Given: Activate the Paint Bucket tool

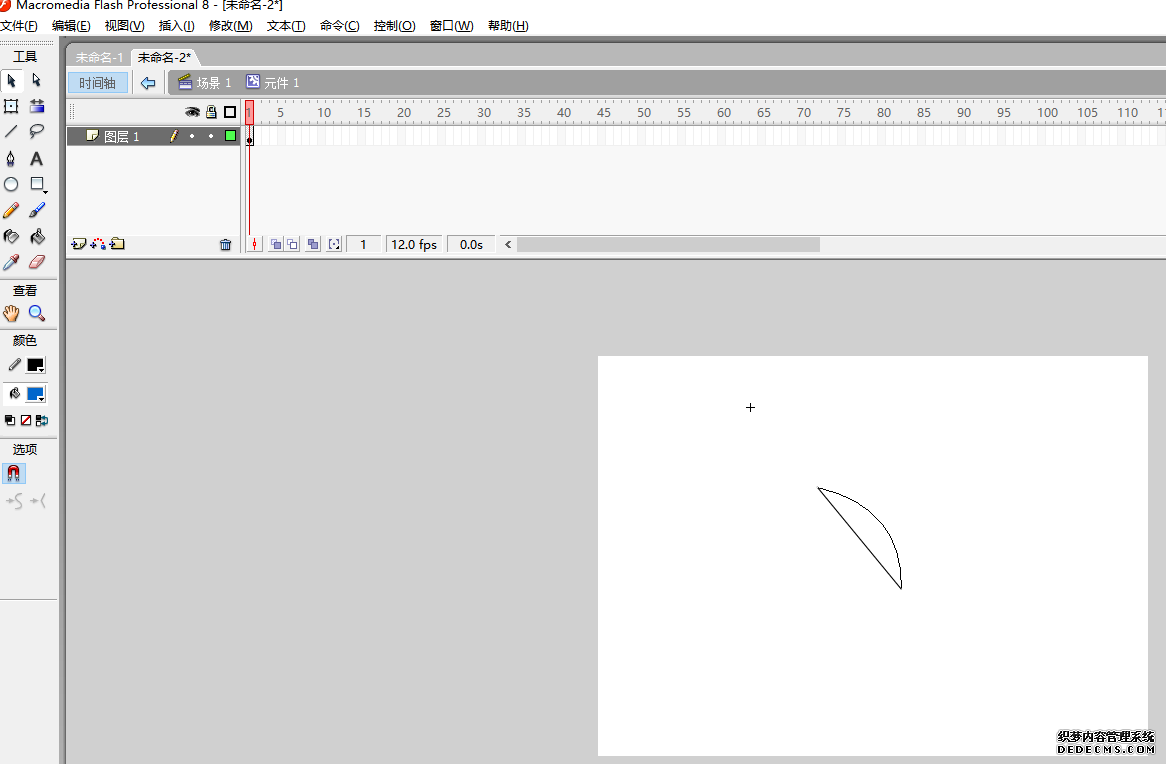Looking at the screenshot, I should [37, 237].
